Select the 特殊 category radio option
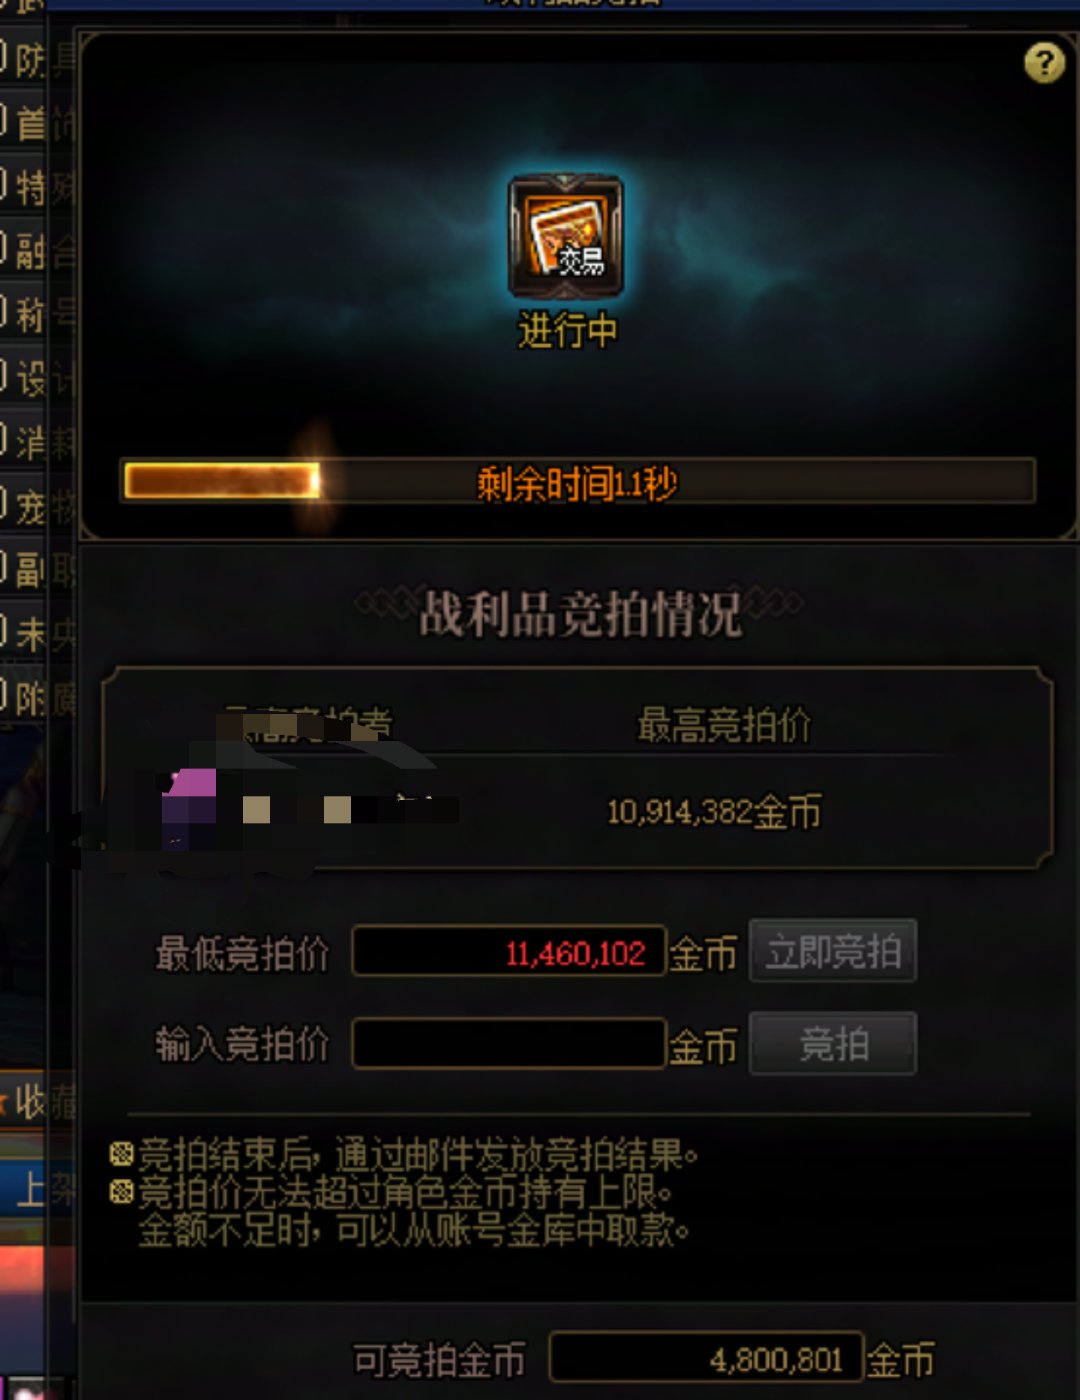This screenshot has width=1080, height=1400. pos(4,186)
